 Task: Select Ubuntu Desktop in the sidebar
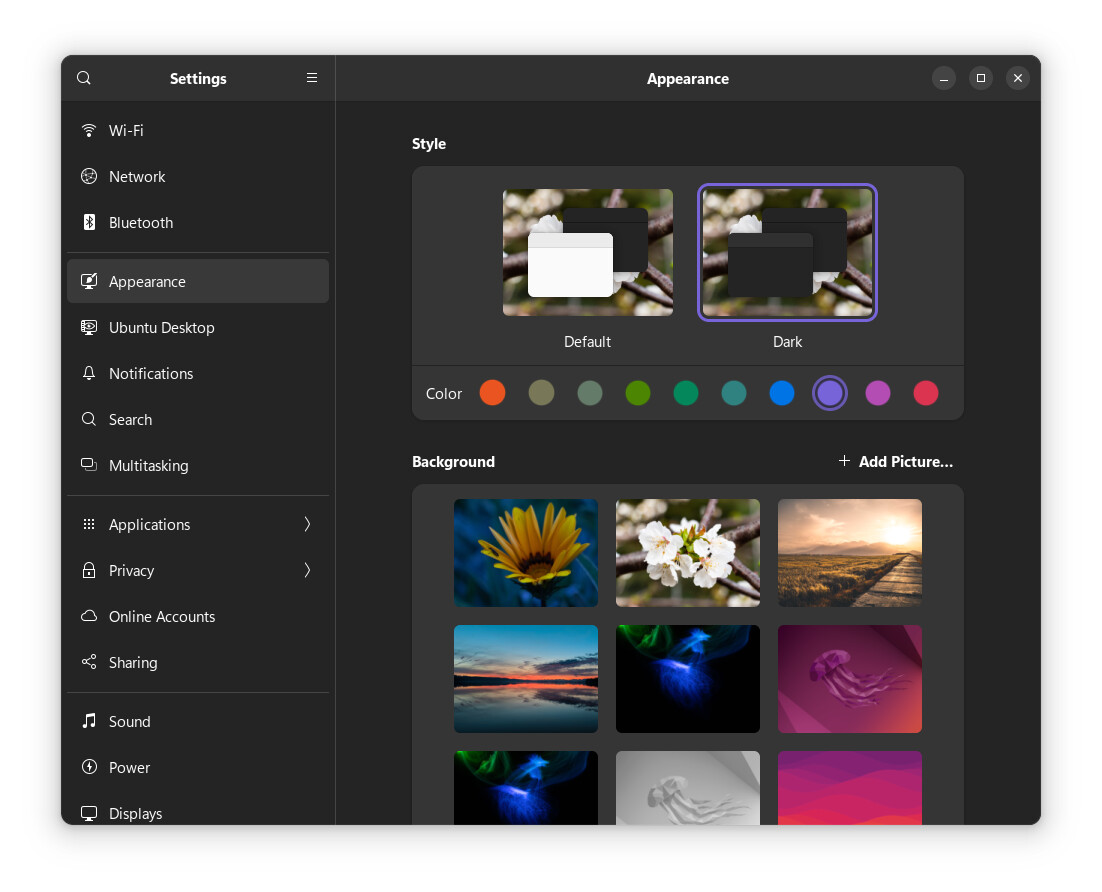[198, 328]
